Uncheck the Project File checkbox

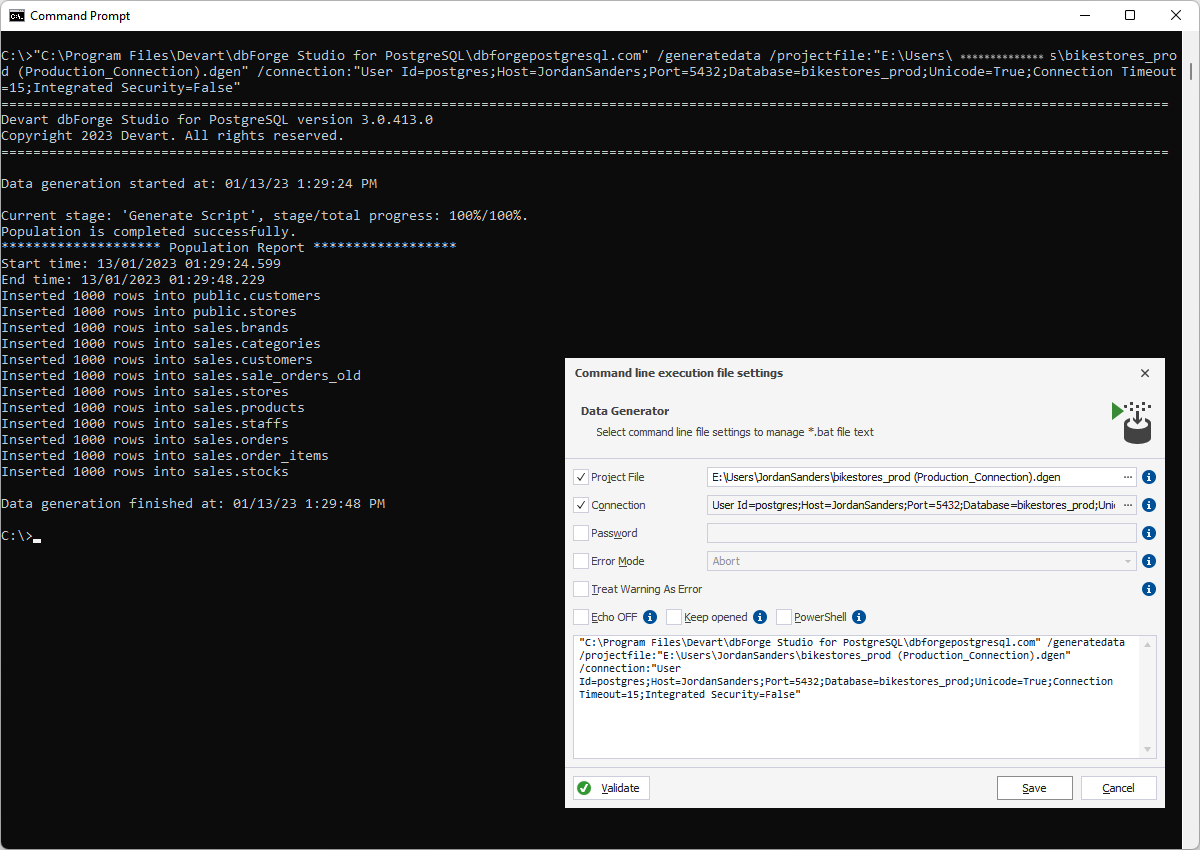pyautogui.click(x=581, y=477)
